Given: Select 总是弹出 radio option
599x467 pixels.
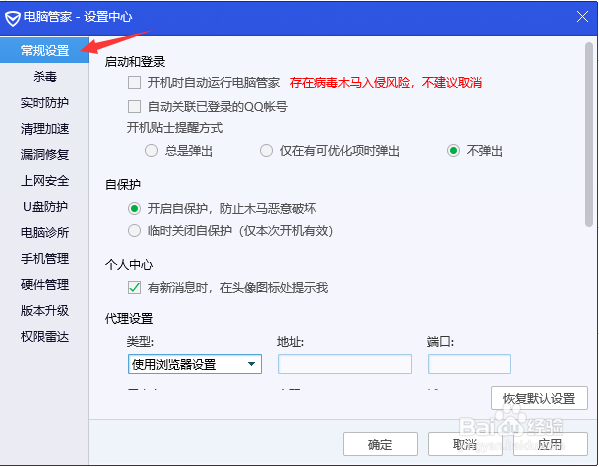Looking at the screenshot, I should (151, 151).
